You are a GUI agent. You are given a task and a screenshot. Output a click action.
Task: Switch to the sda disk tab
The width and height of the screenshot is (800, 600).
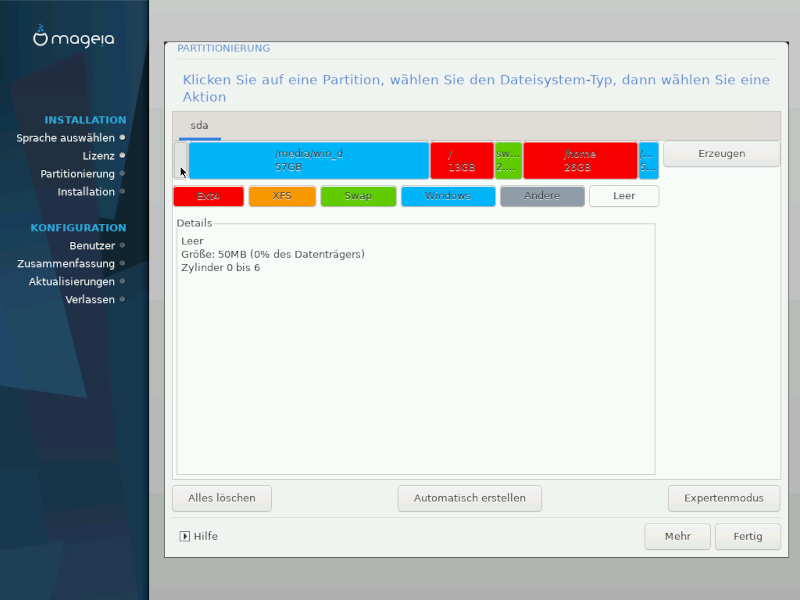pyautogui.click(x=200, y=125)
